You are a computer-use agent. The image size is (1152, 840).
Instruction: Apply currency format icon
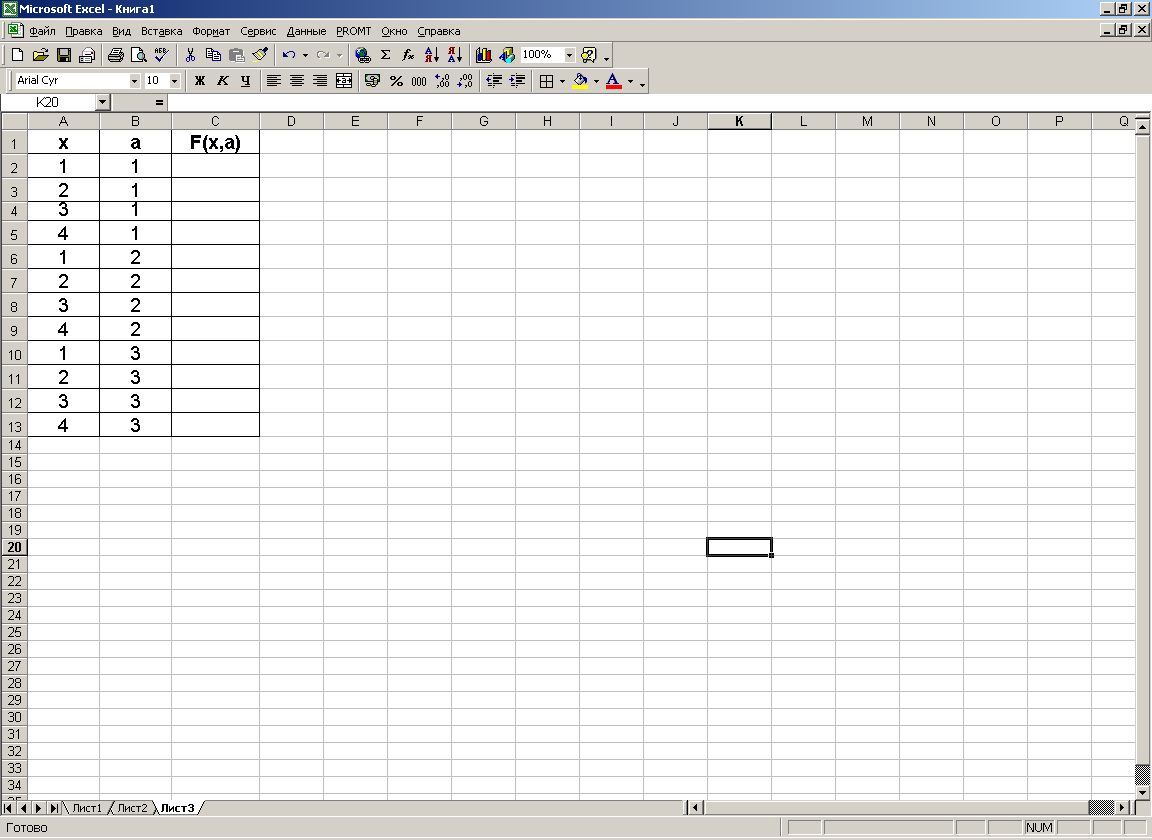click(x=372, y=81)
